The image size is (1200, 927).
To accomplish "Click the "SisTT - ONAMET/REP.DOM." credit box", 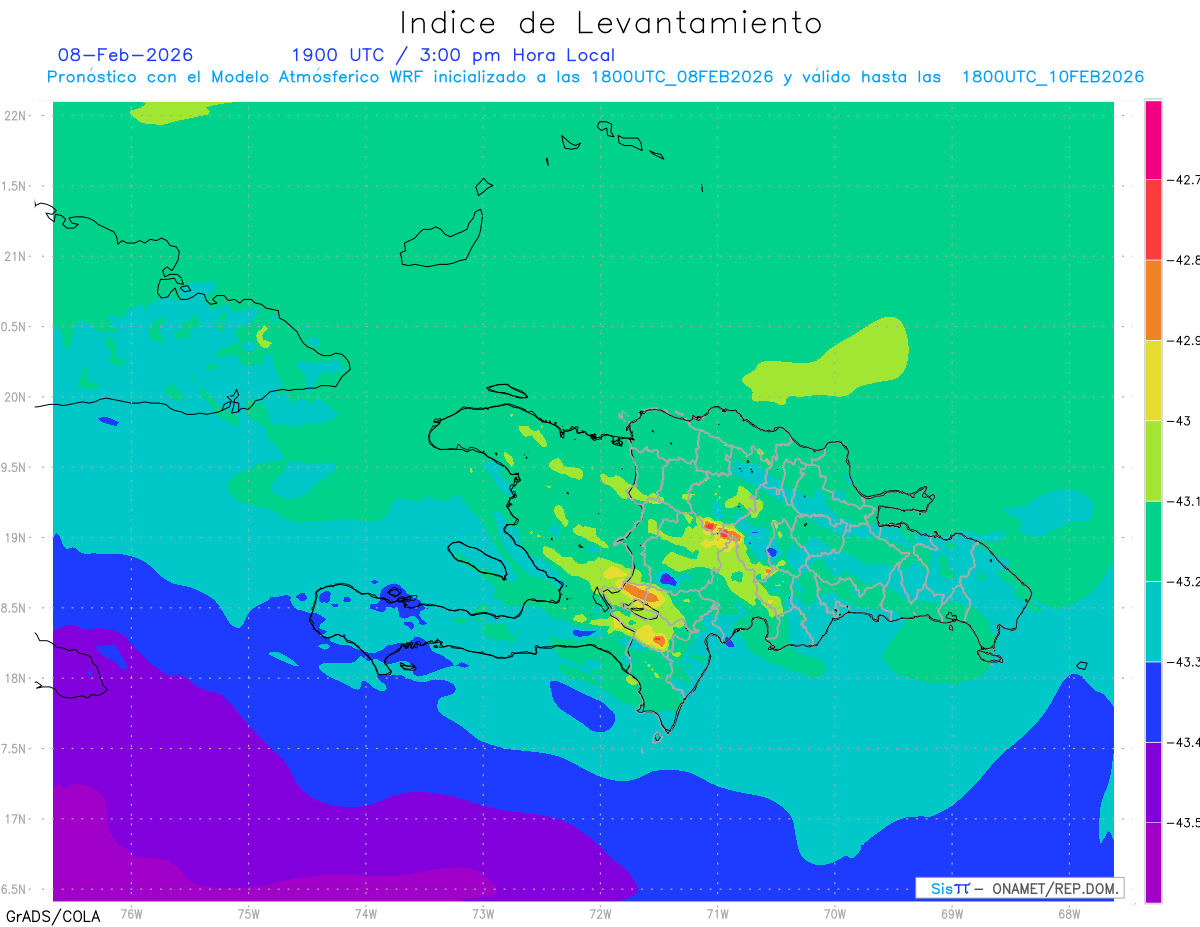I will pos(1019,888).
